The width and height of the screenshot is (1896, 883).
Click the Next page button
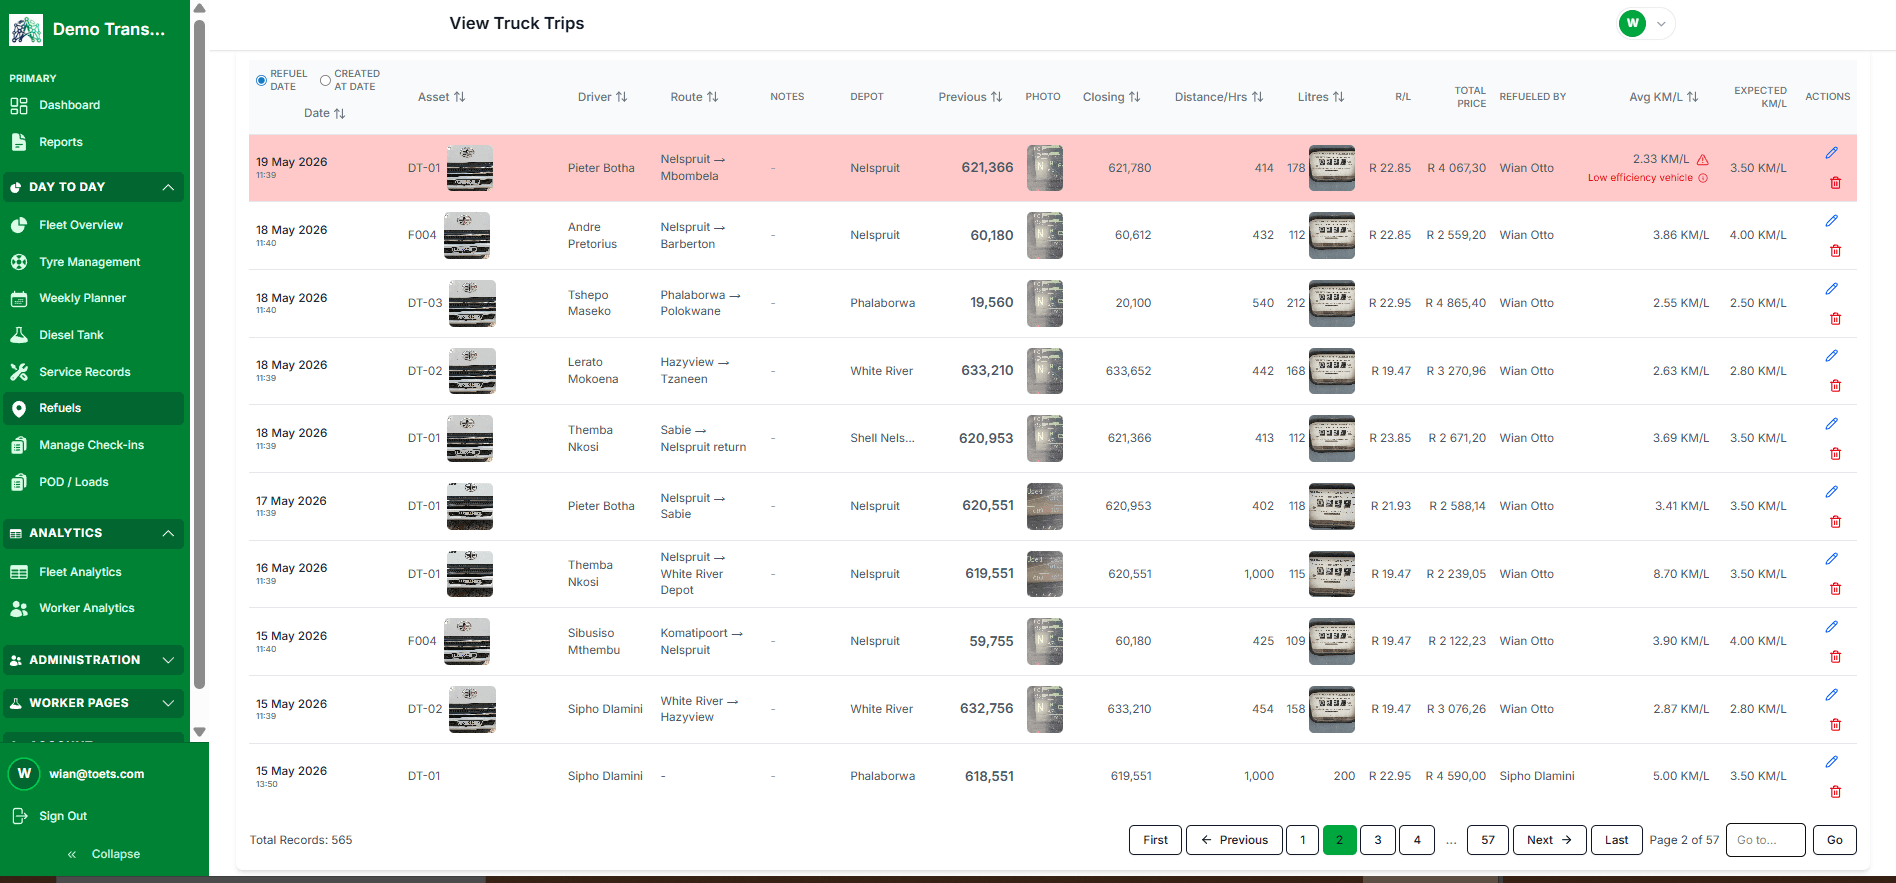(1549, 840)
